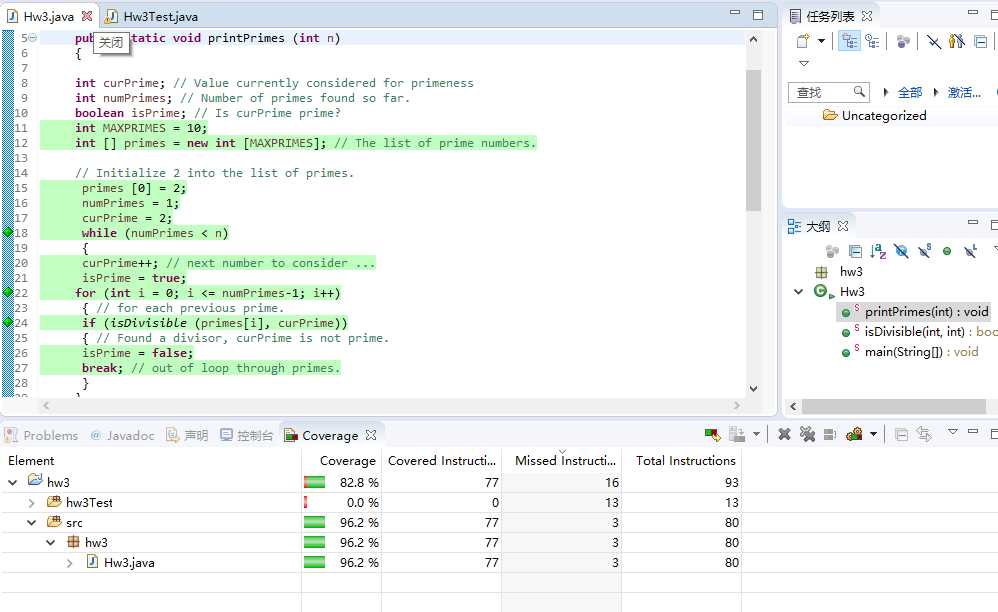
Task: Remove all coverage sessions
Action: (x=807, y=435)
